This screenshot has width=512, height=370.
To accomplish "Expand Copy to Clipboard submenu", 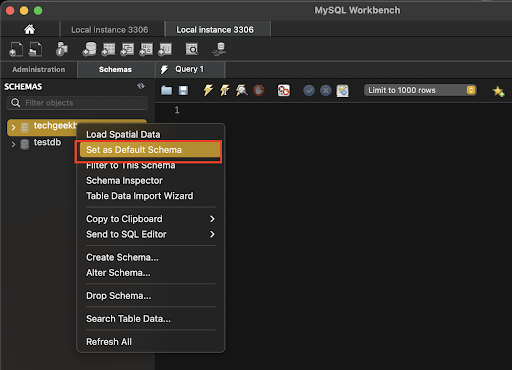I will (151, 219).
